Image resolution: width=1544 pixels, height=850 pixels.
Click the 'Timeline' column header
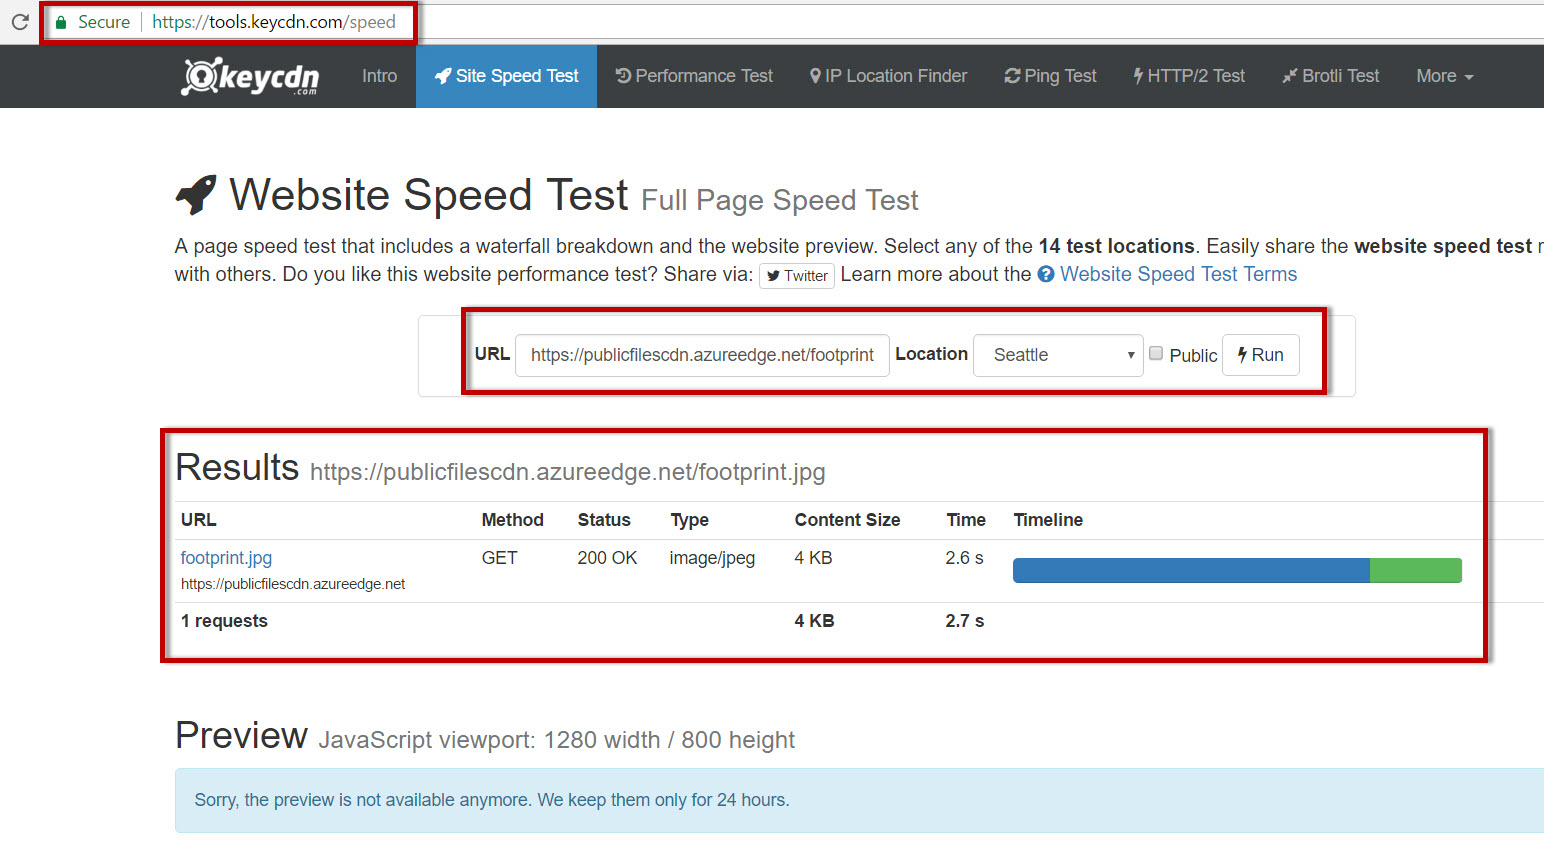tap(1048, 520)
